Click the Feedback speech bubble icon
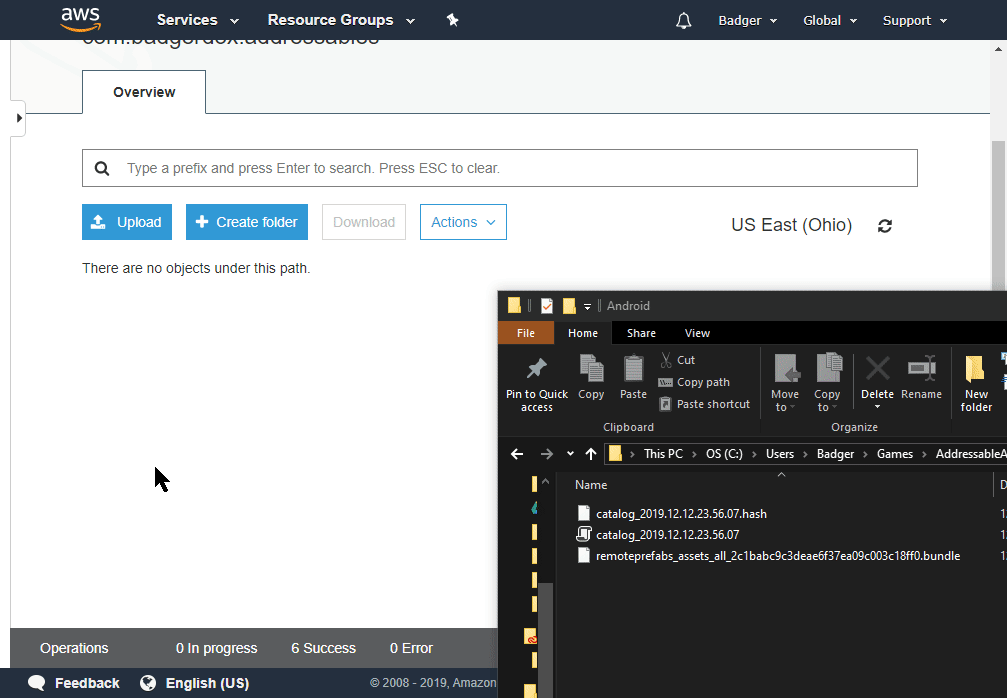1007x698 pixels. click(37, 683)
